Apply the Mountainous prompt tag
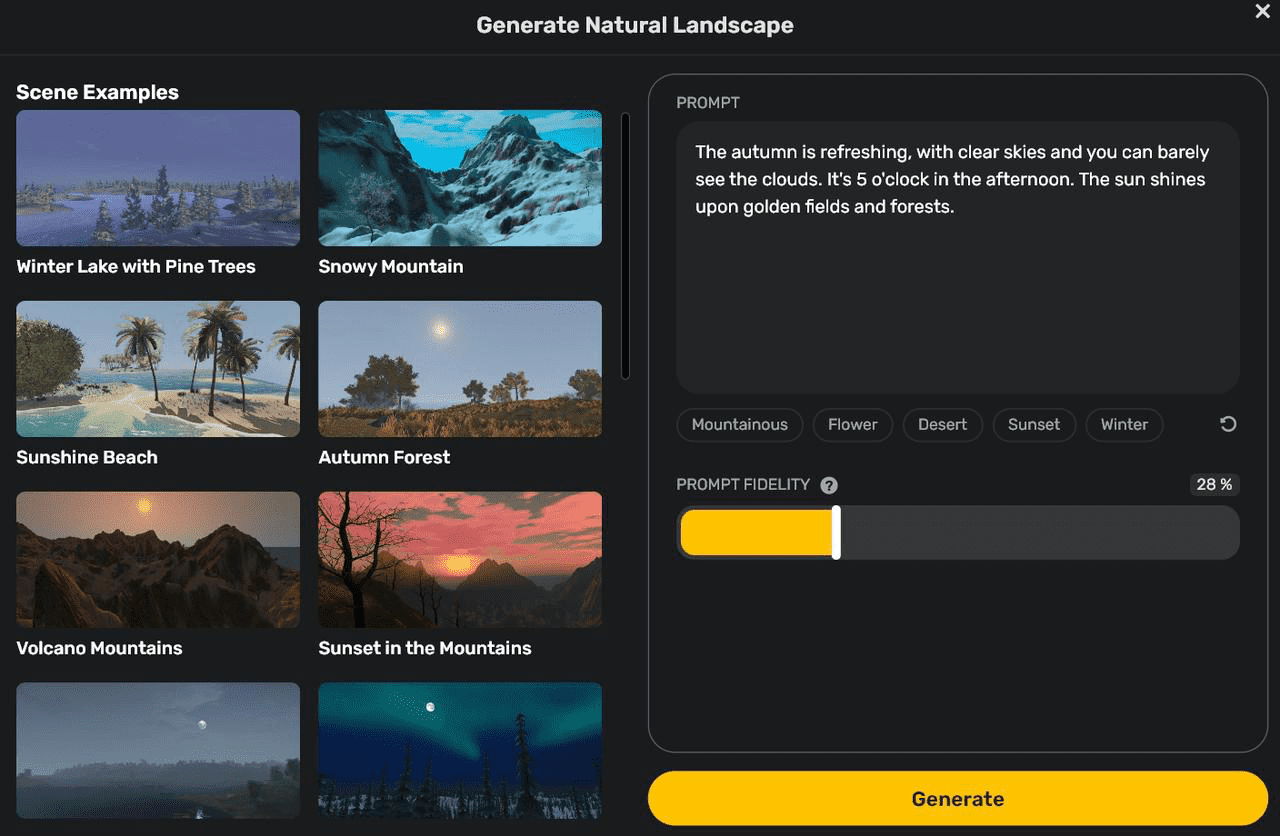Image resolution: width=1280 pixels, height=836 pixels. click(739, 424)
